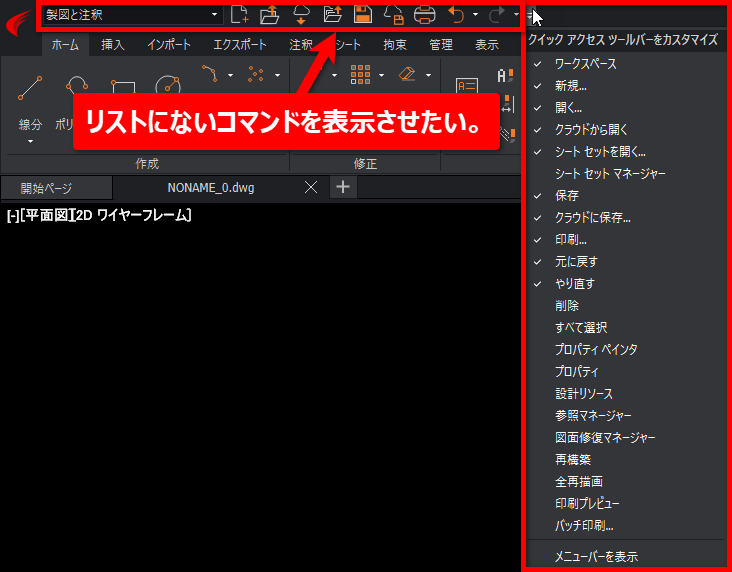This screenshot has width=732, height=572.
Task: Click the Save to cloud icon
Action: 394,14
